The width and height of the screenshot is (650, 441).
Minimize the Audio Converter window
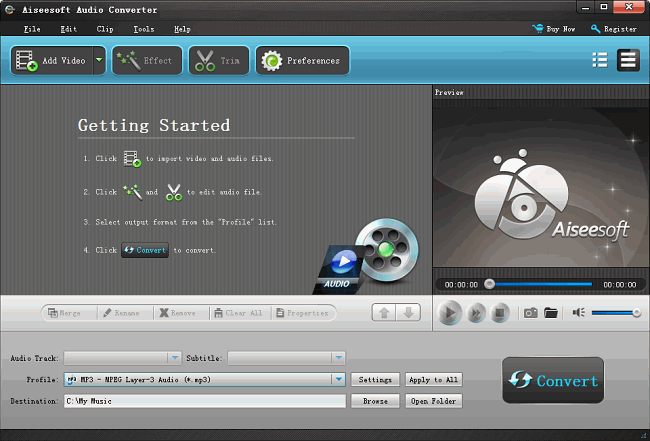point(585,7)
